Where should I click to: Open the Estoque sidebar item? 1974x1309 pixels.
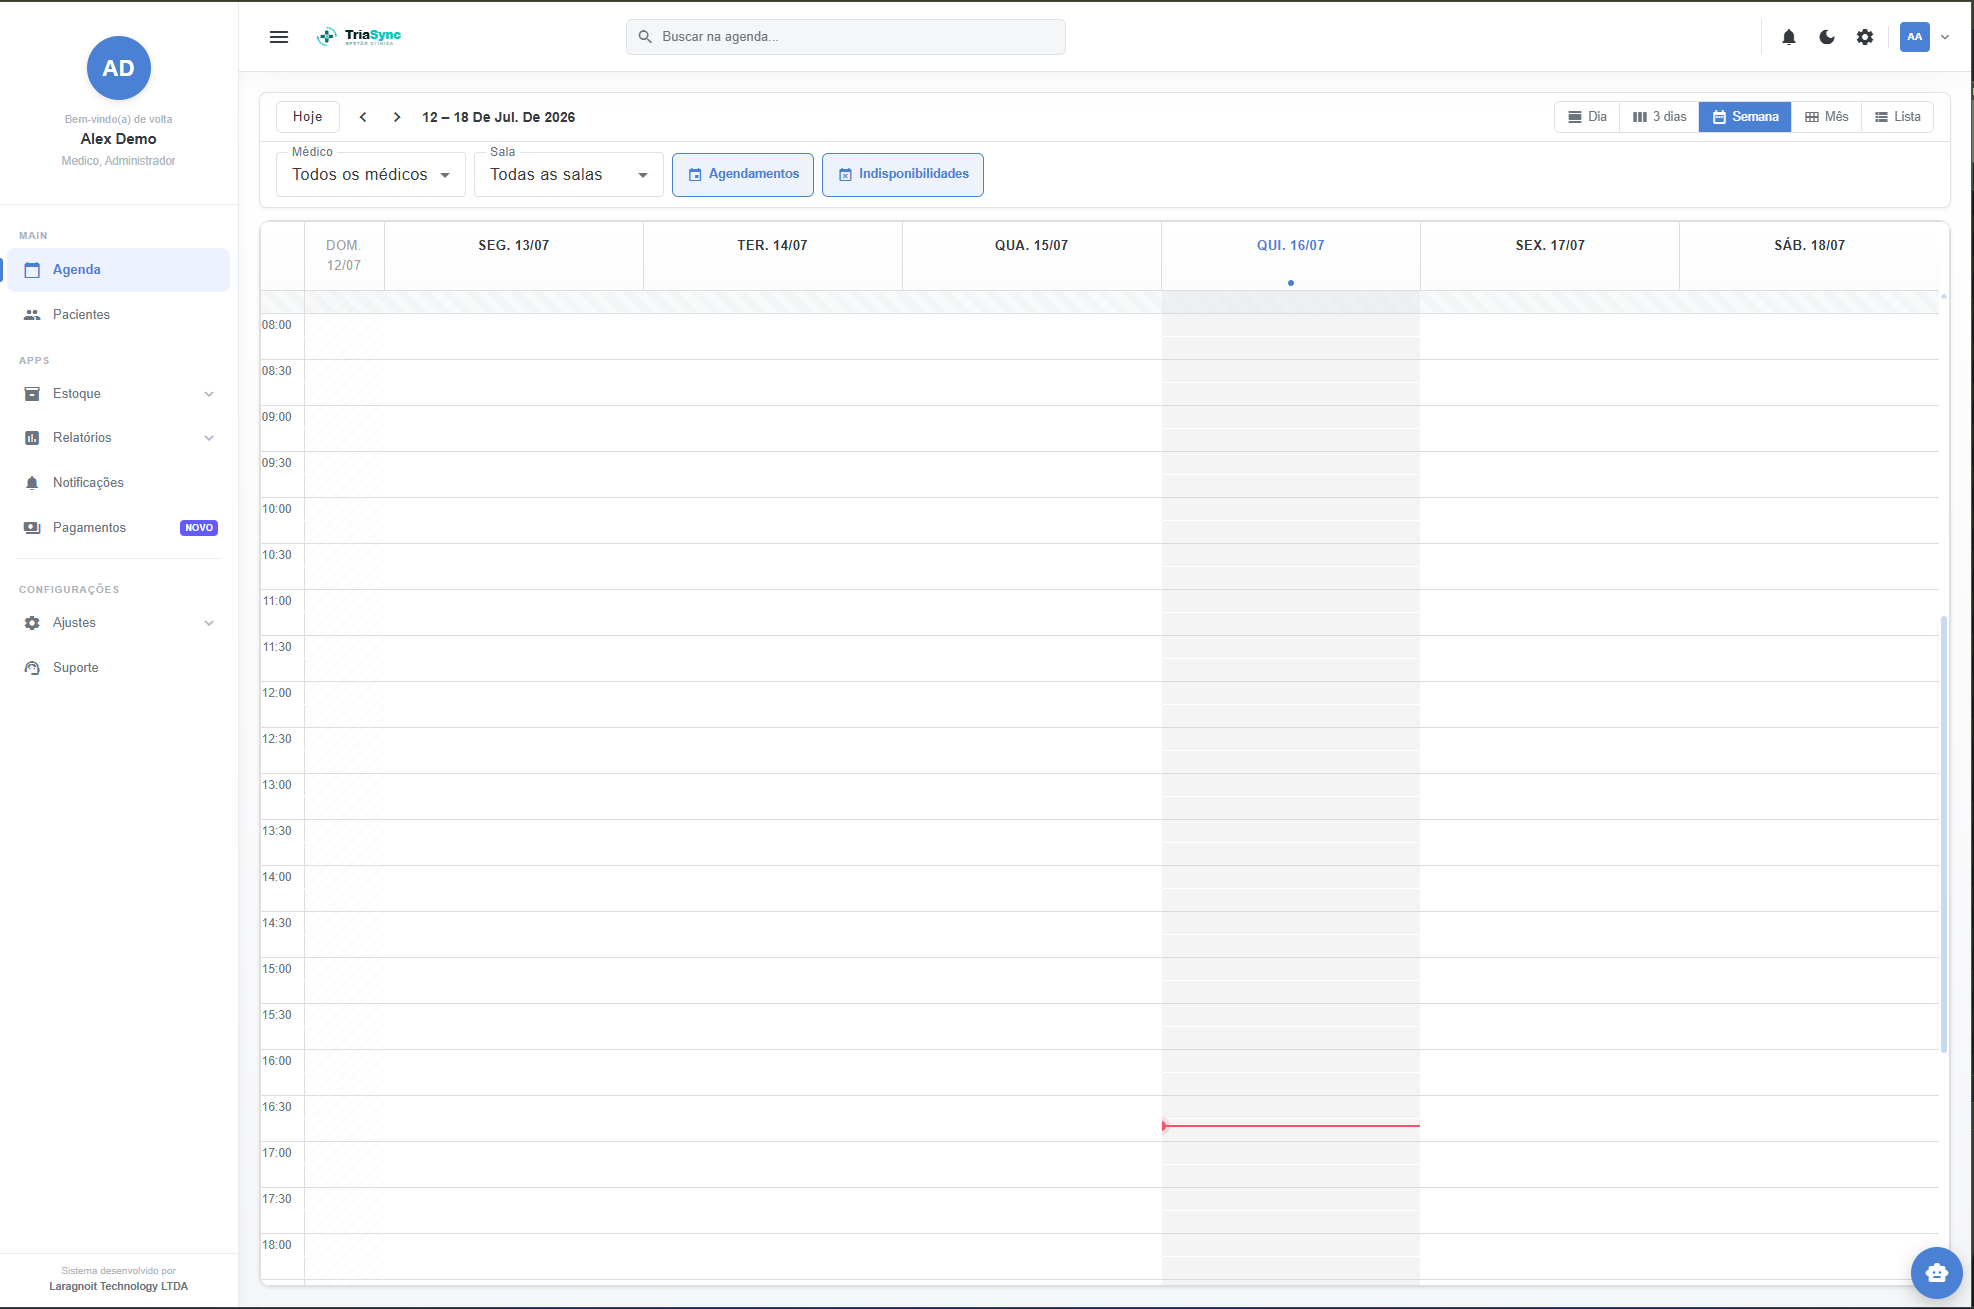118,394
